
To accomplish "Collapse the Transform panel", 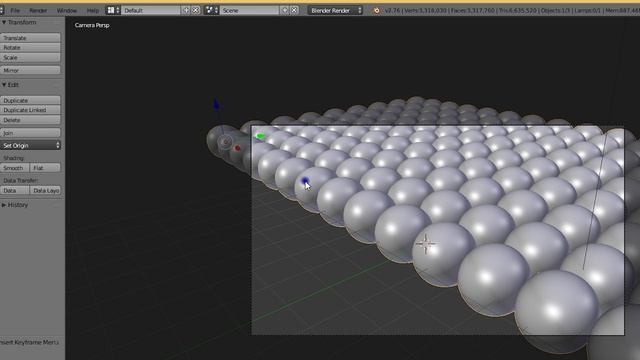I will pos(19,22).
